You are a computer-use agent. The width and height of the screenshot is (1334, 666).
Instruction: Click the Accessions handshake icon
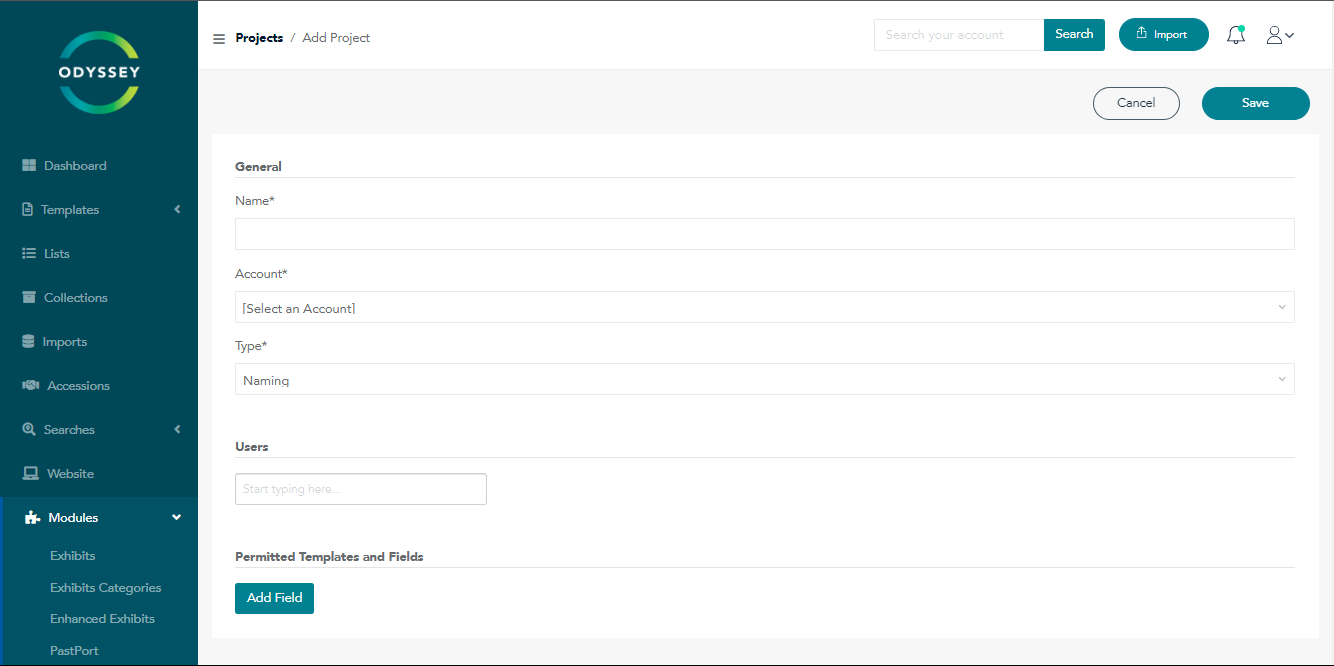(x=30, y=386)
